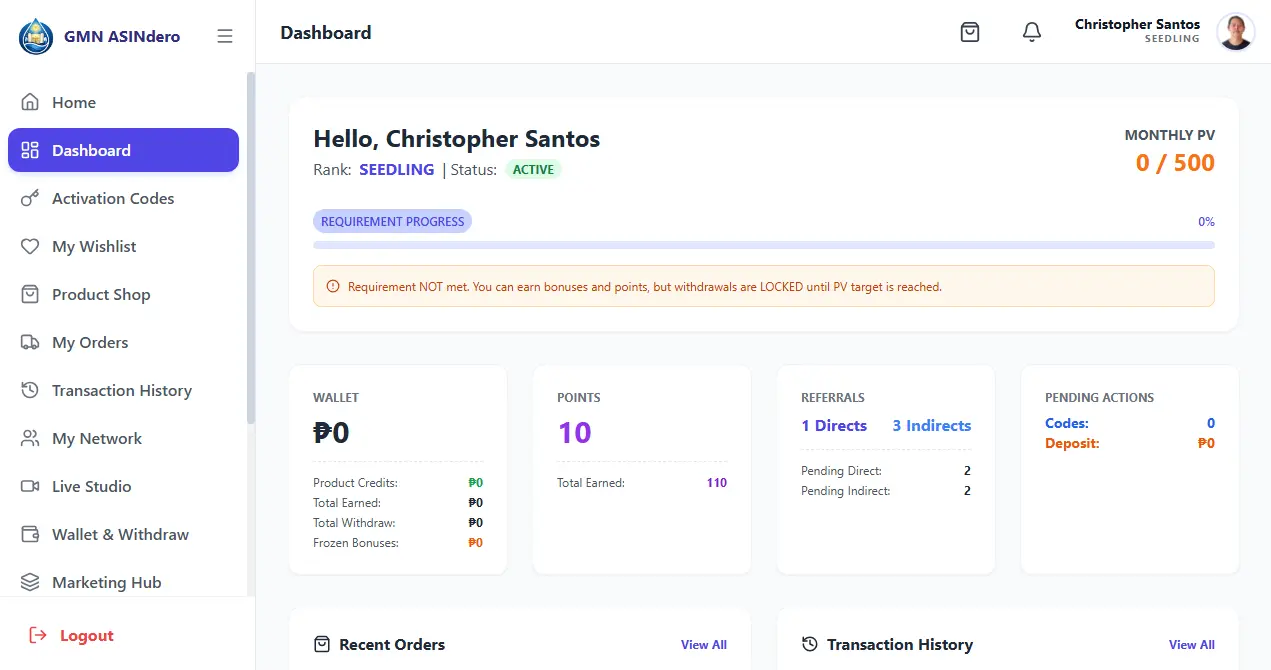Collapse sidebar with the hamburger menu icon
Image resolution: width=1271 pixels, height=670 pixels.
pyautogui.click(x=225, y=36)
